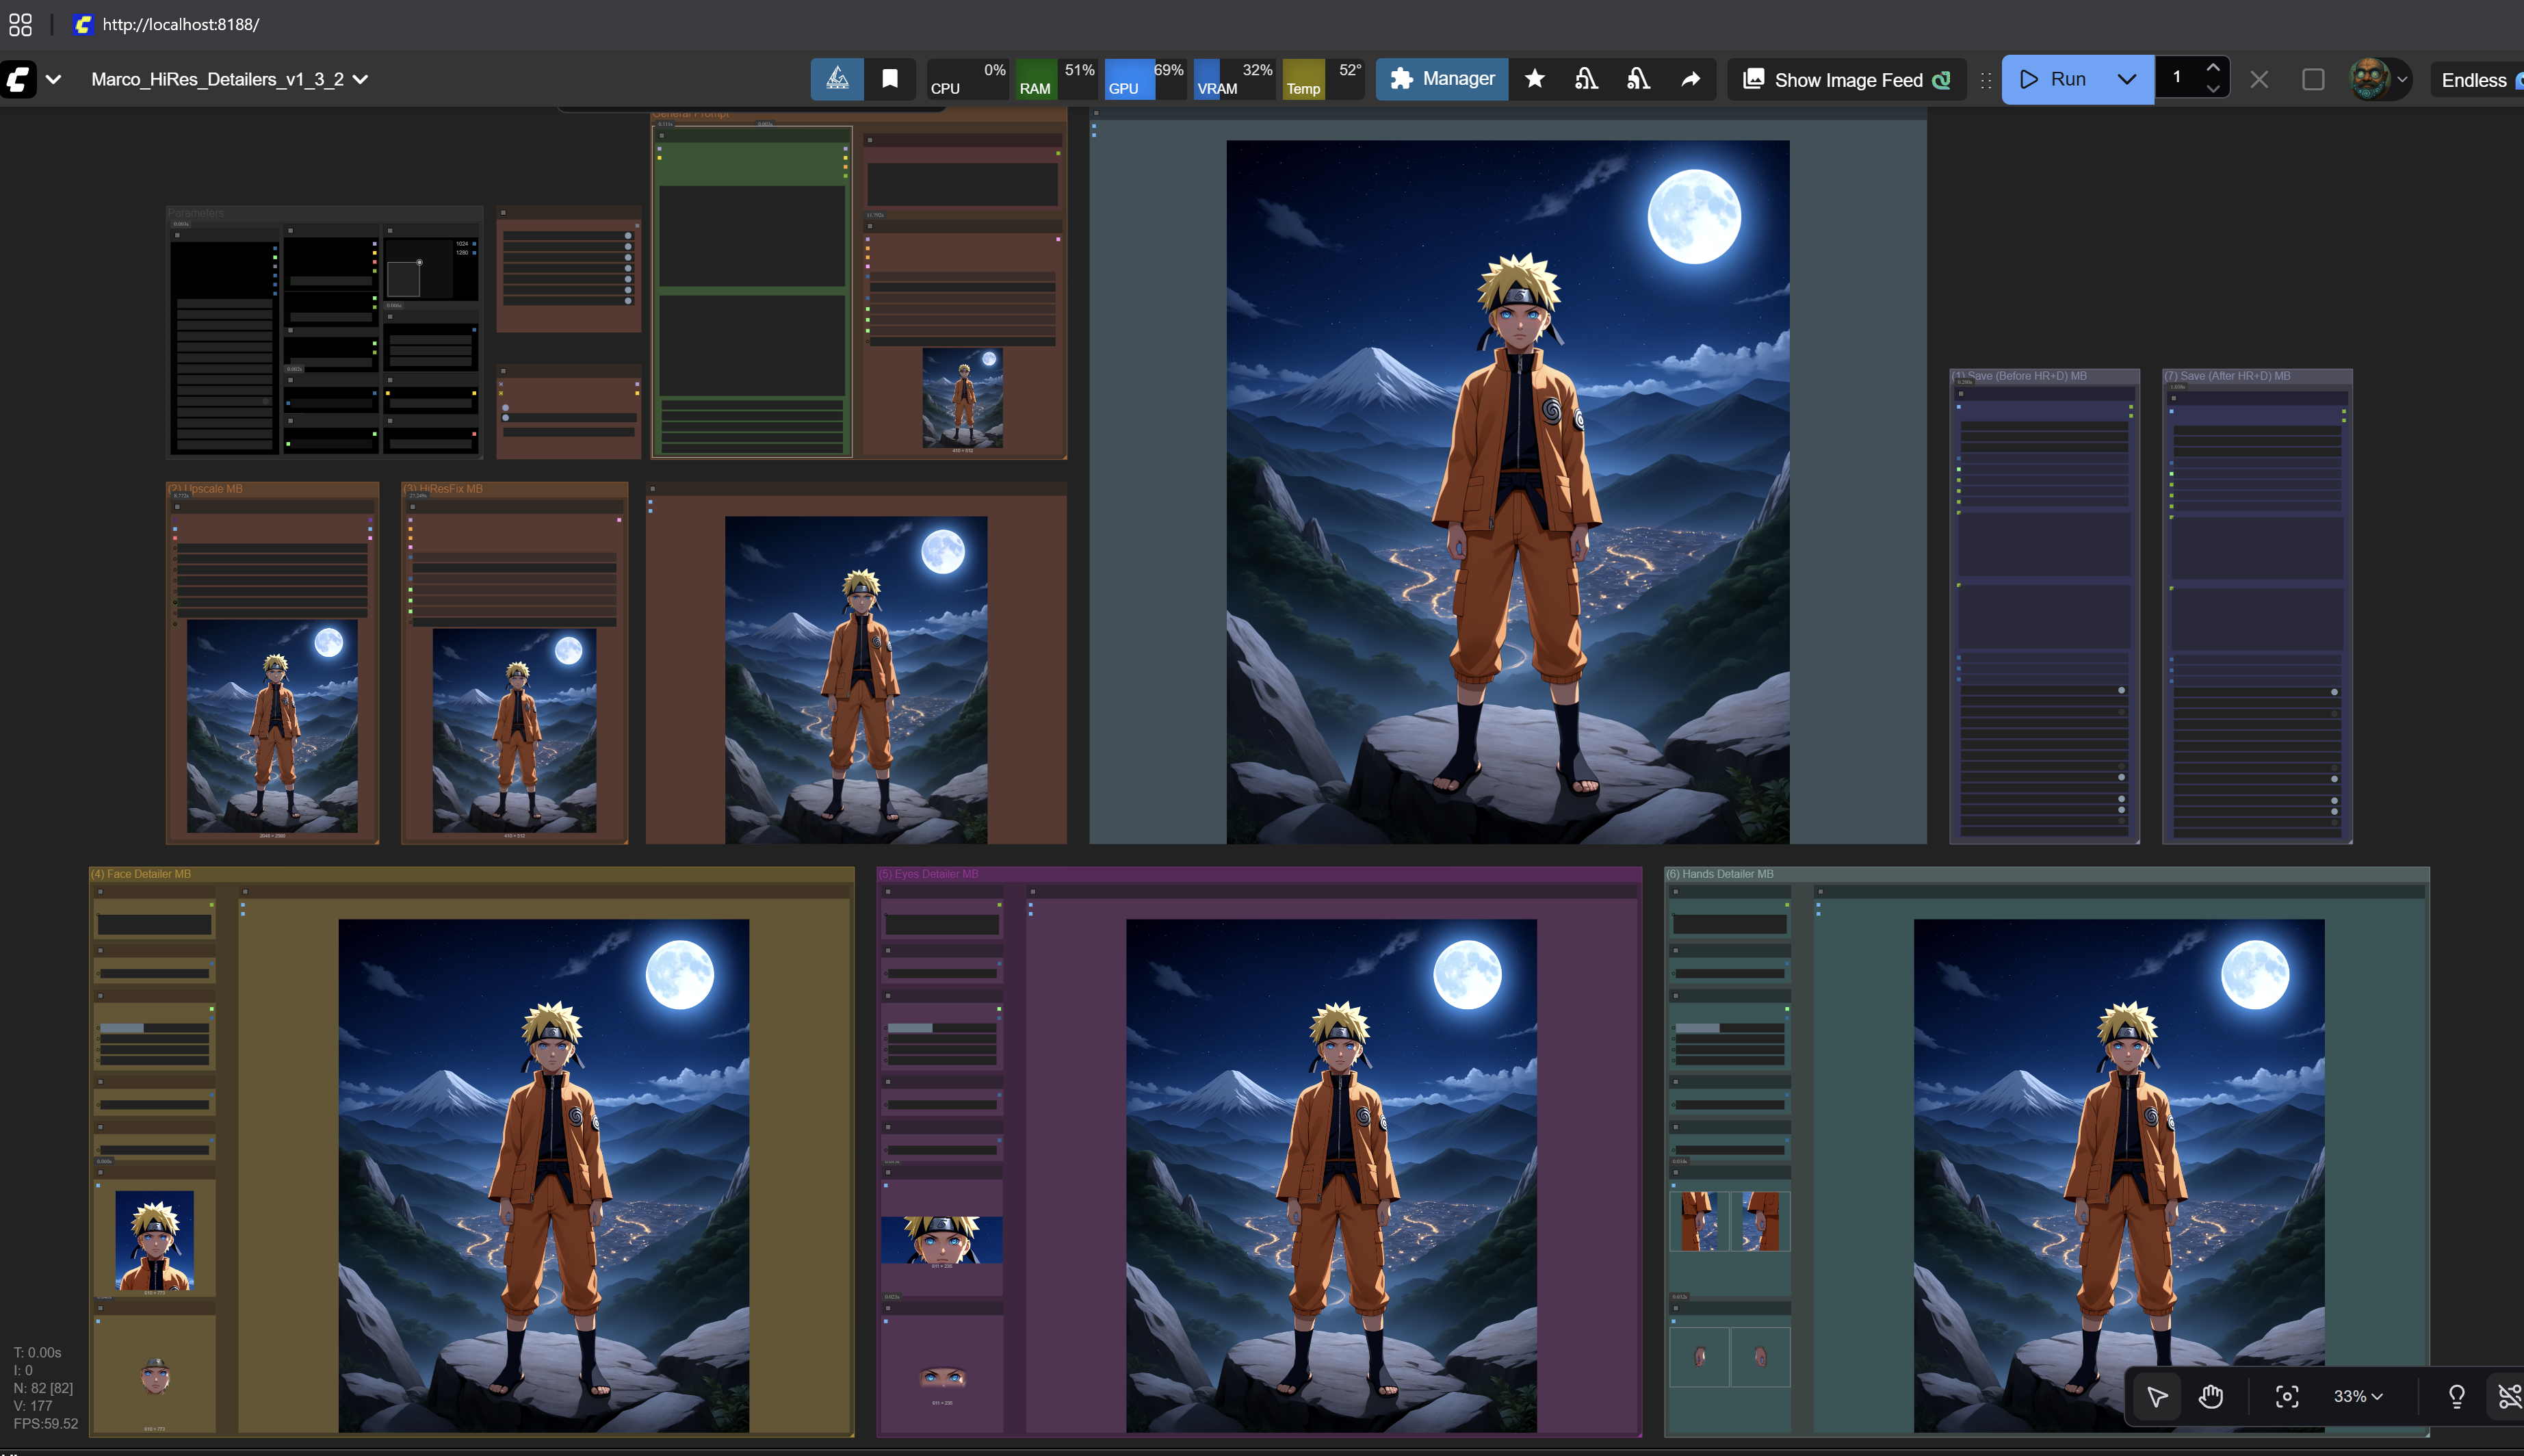Open the 33% zoom level dropdown
The width and height of the screenshot is (2524, 1456).
point(2357,1396)
